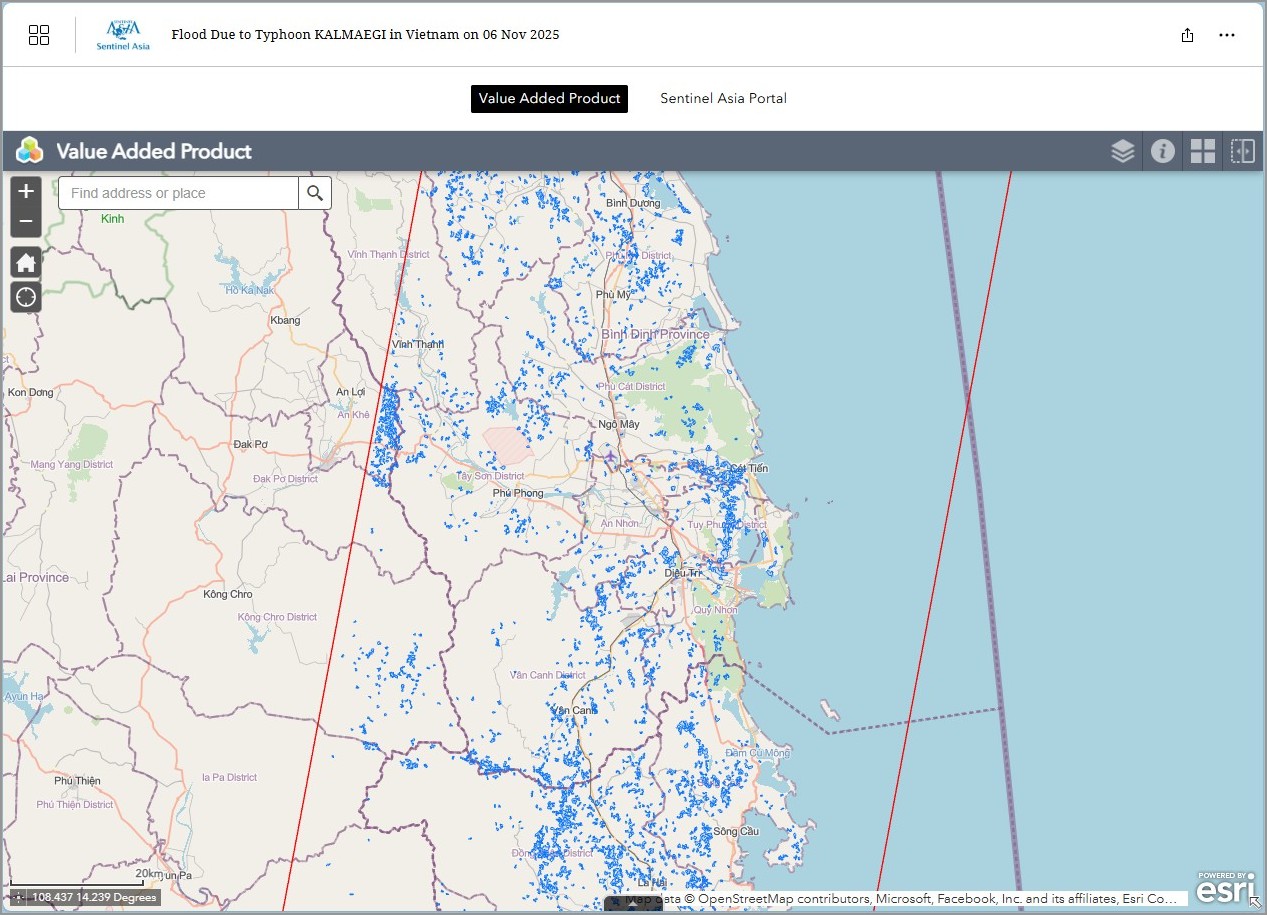The height and width of the screenshot is (915, 1267).
Task: Zoom out of the map
Action: 26,221
